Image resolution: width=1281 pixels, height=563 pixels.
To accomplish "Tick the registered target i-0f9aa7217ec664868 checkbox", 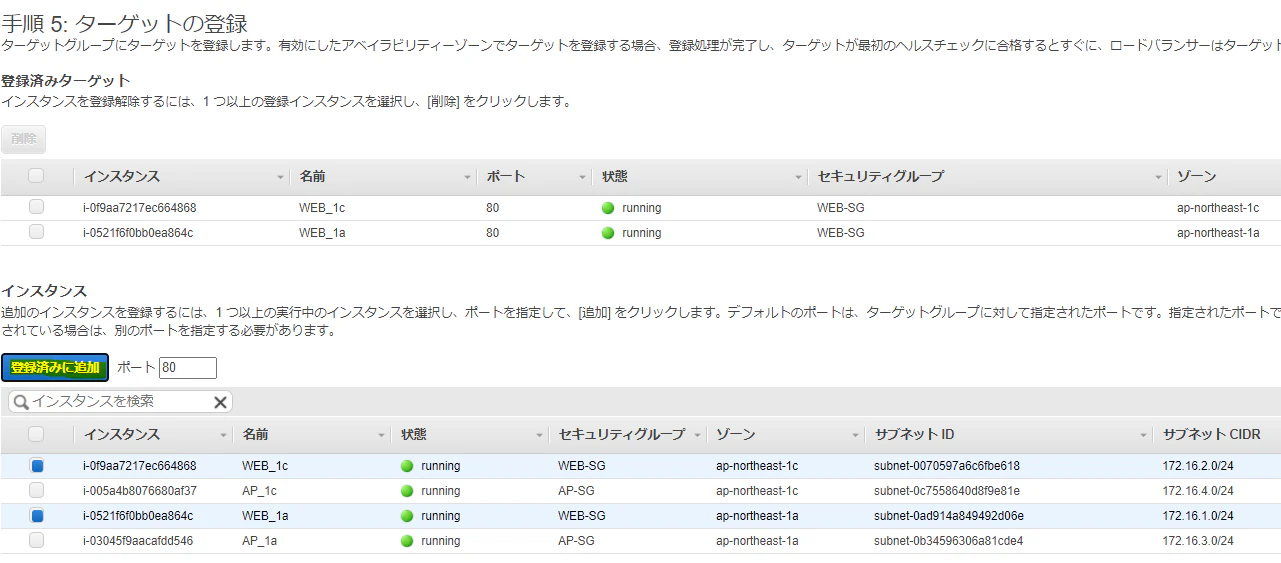I will coord(37,207).
